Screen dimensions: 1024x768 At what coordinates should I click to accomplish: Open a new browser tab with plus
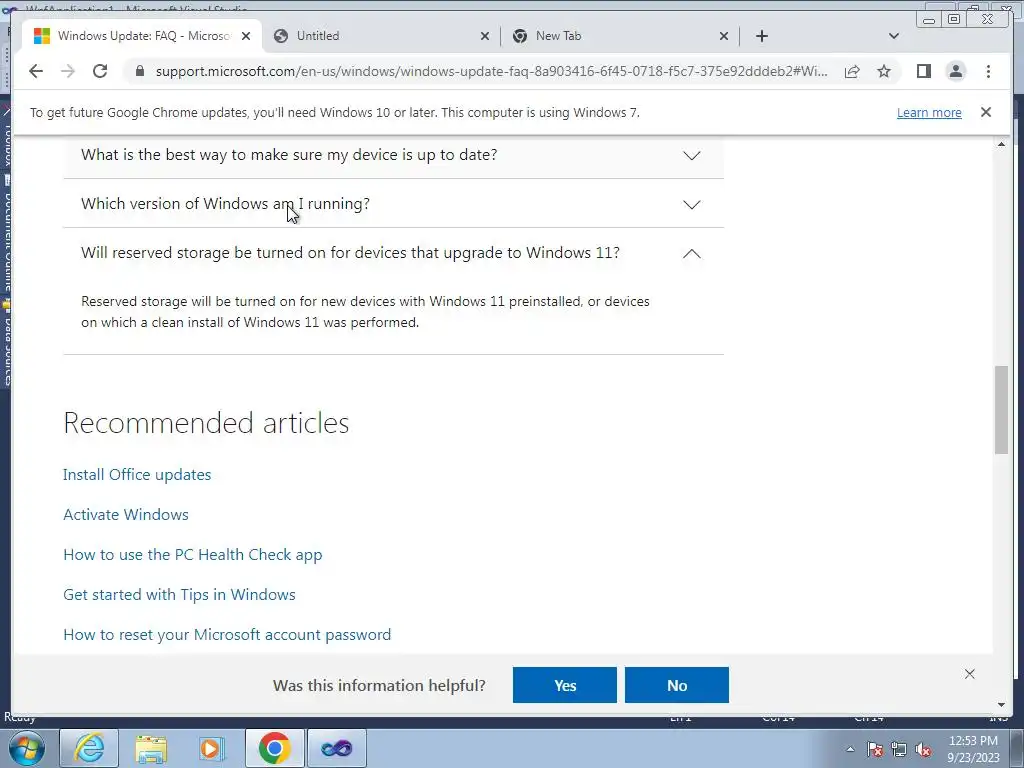point(761,36)
